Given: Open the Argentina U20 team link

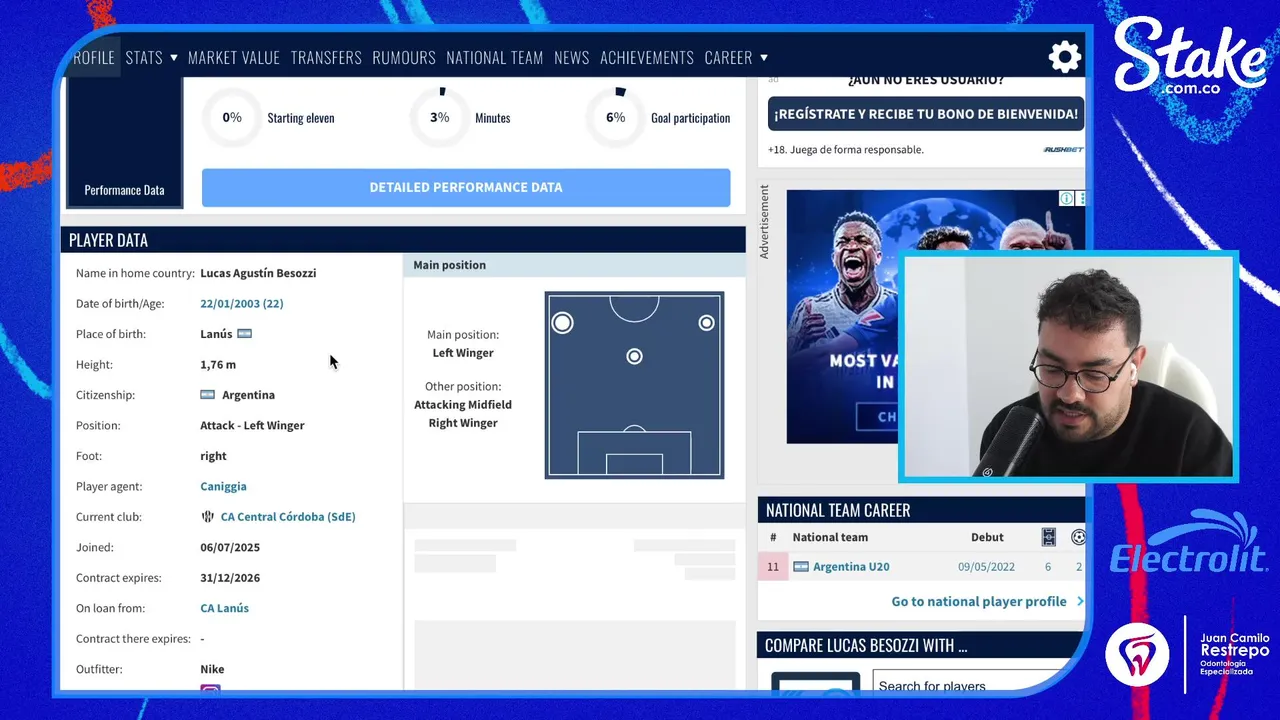Looking at the screenshot, I should [851, 567].
